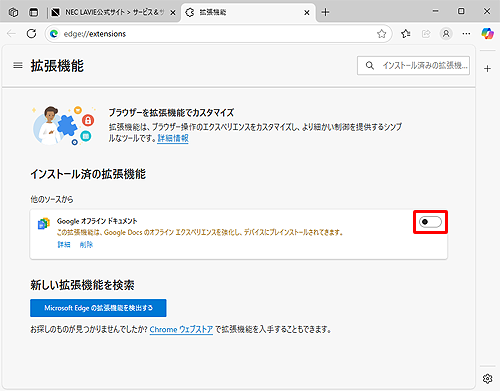The width and height of the screenshot is (500, 391).
Task: Maximize the Edge browser window
Action: pos(461,11)
